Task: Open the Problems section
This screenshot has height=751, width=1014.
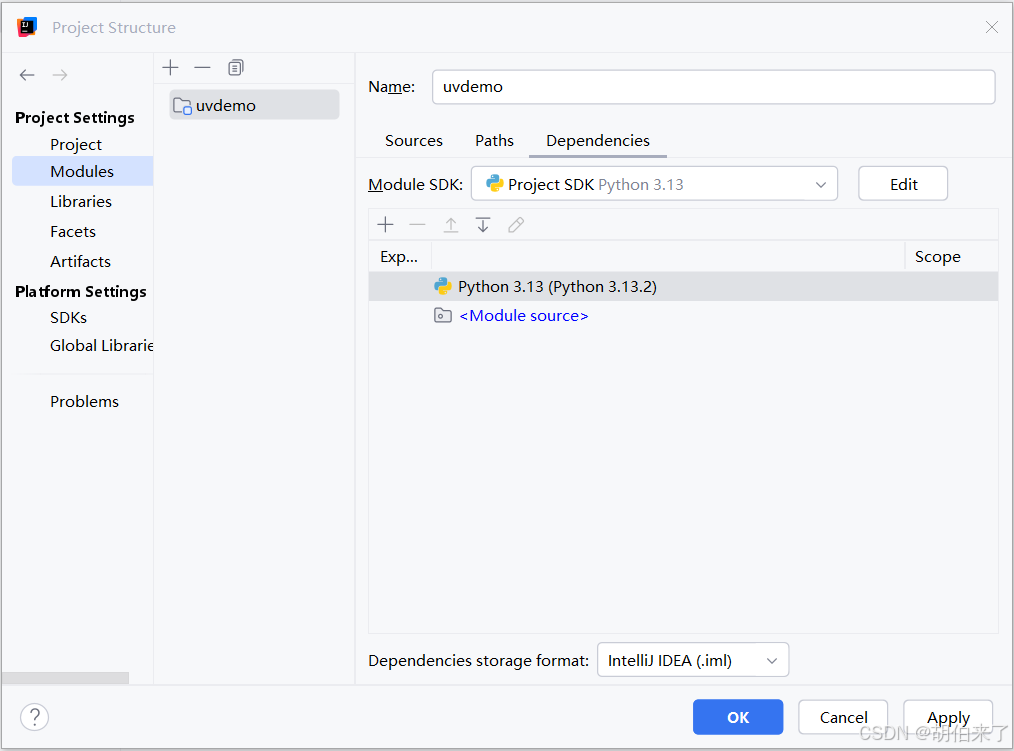Action: pos(85,401)
